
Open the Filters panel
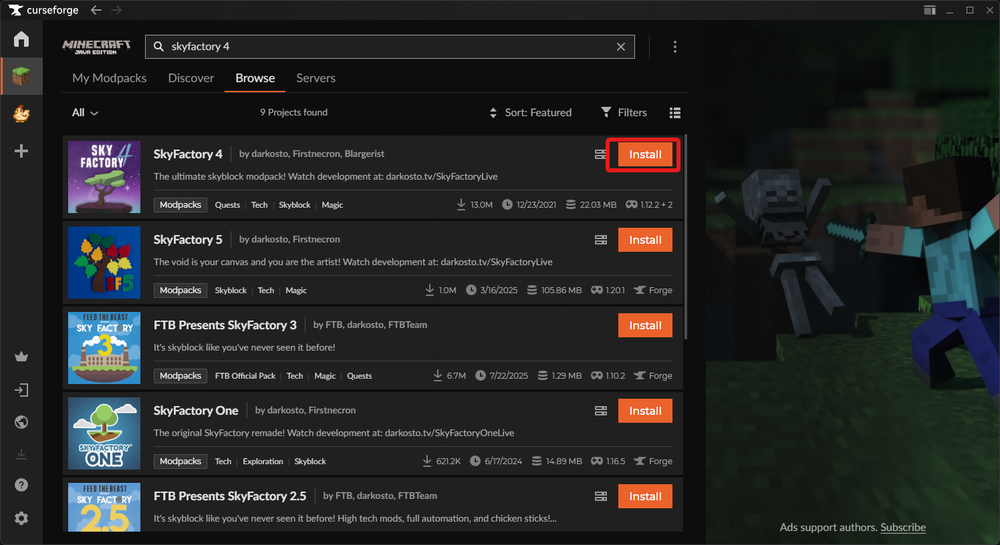624,113
